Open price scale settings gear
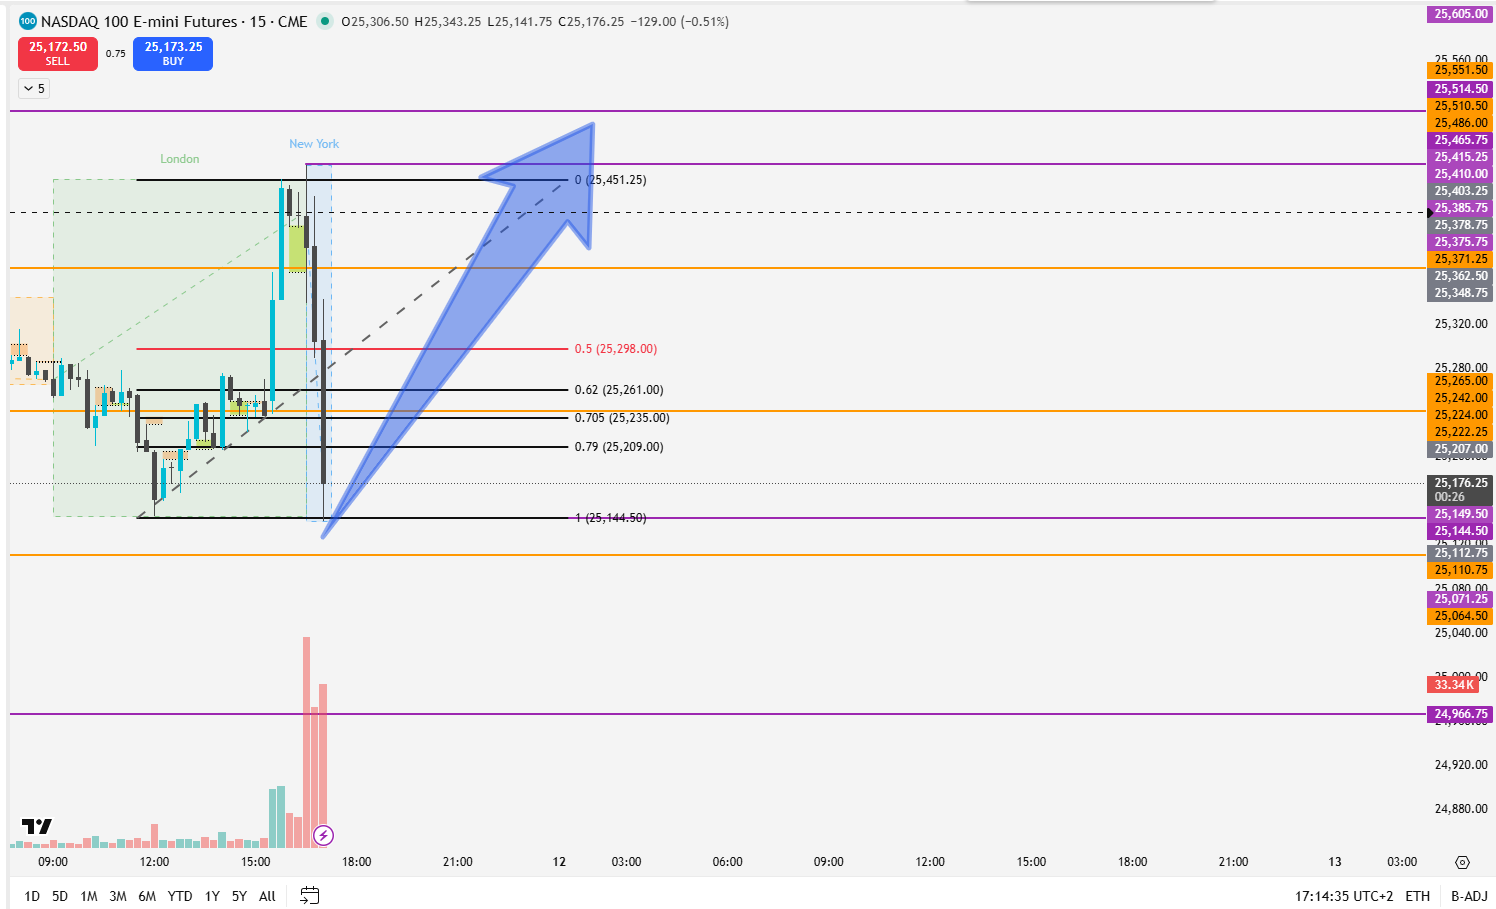Screen dimensions: 1496x909 point(1462,862)
